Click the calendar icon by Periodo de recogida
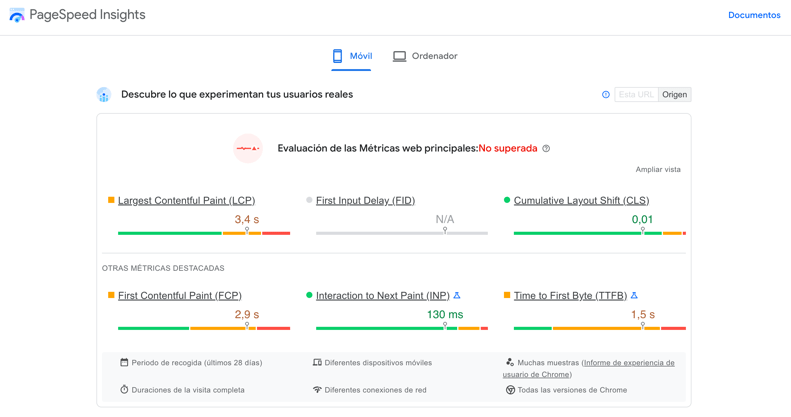This screenshot has height=417, width=791. coord(124,362)
